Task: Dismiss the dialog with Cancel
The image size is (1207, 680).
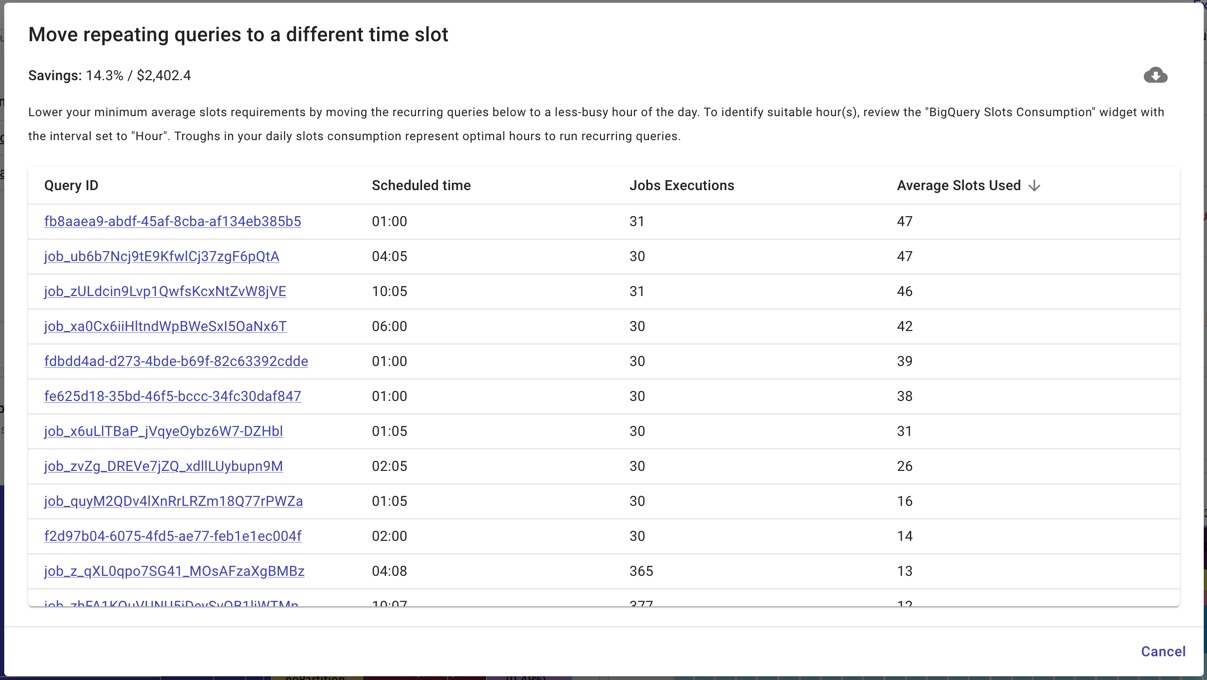Action: point(1163,651)
